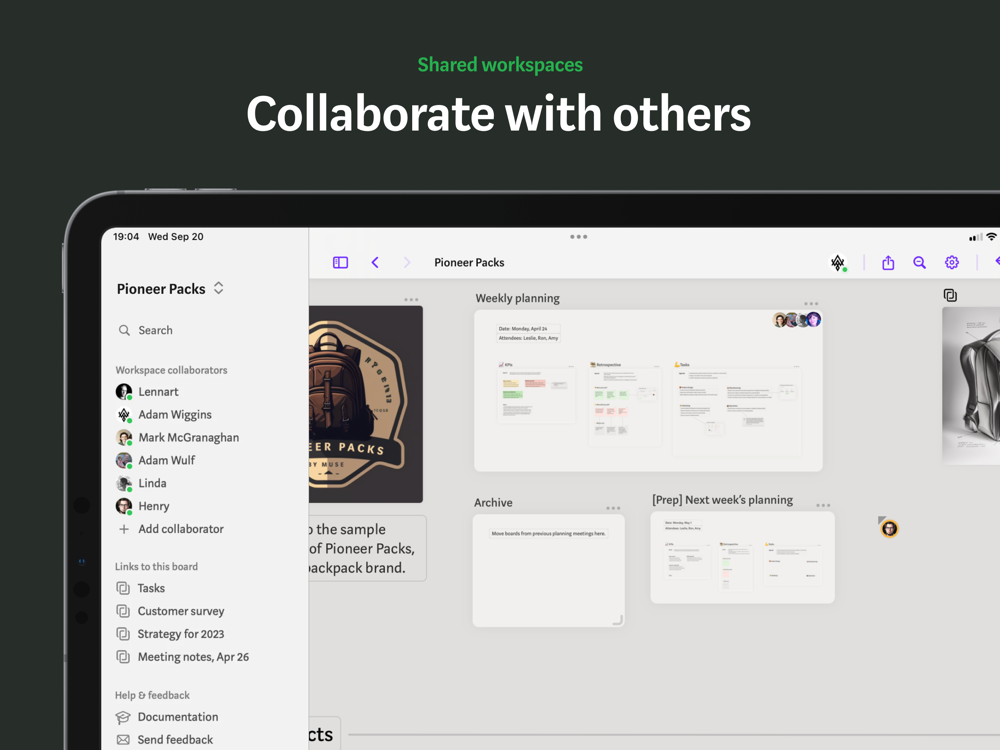The image size is (1000, 750).
Task: Open the Pioneer Packs logo card's menu dots
Action: (411, 299)
